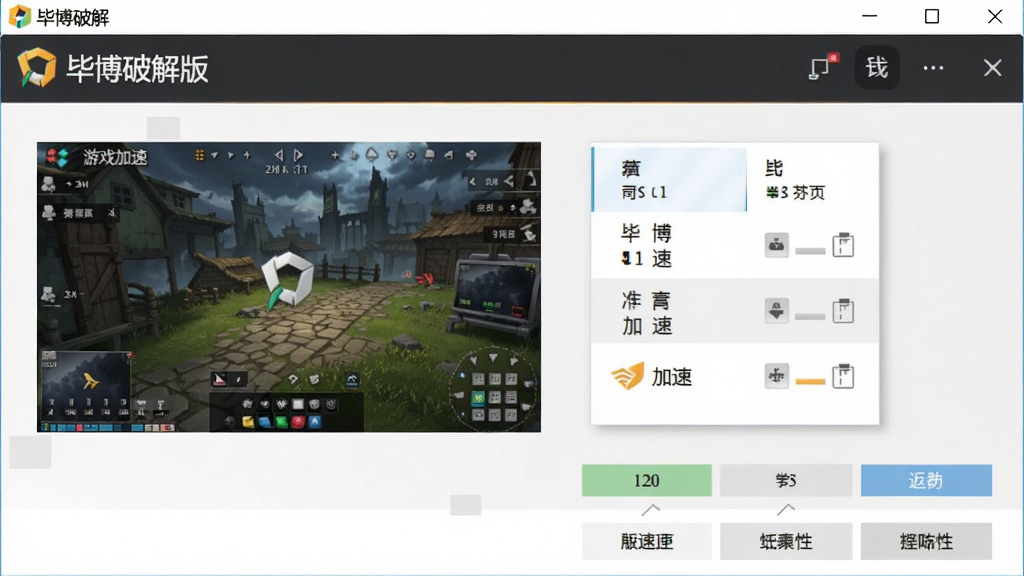The width and height of the screenshot is (1024, 576).
Task: Select the middle 加速 row with gray background
Action: click(x=735, y=312)
